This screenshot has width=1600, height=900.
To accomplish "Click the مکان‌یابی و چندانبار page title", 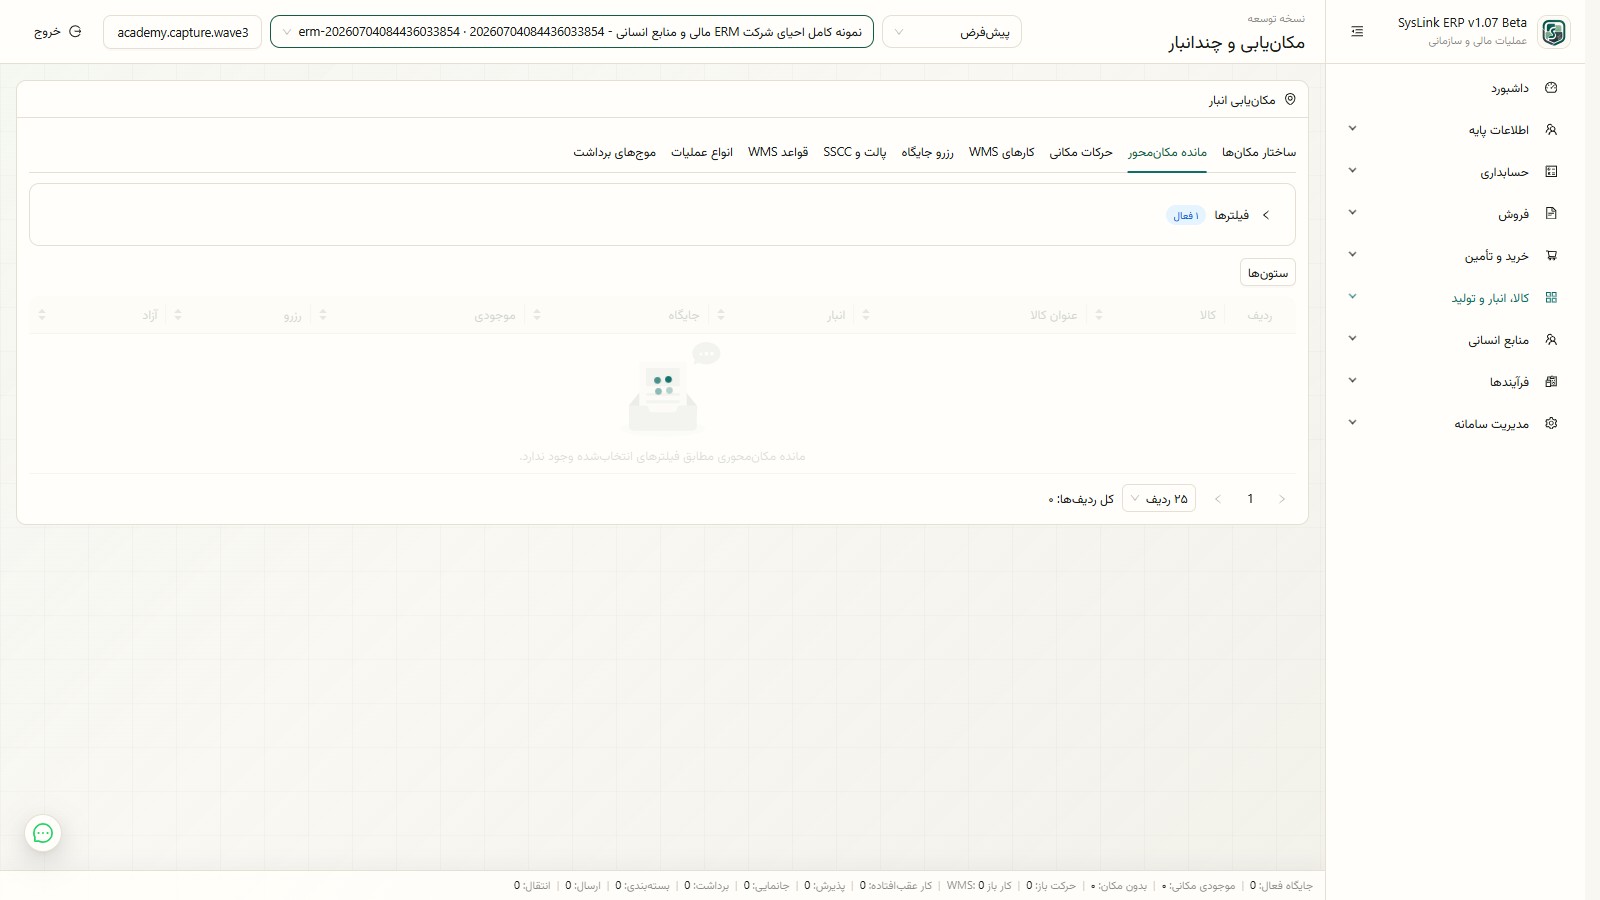I will [x=1237, y=43].
